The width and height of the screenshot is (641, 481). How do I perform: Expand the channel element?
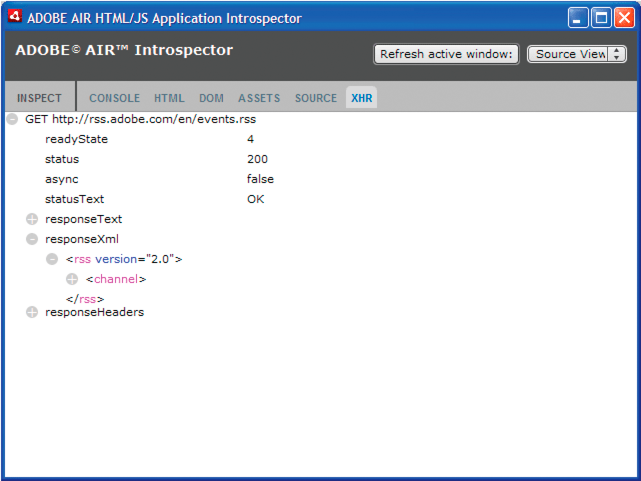point(72,279)
